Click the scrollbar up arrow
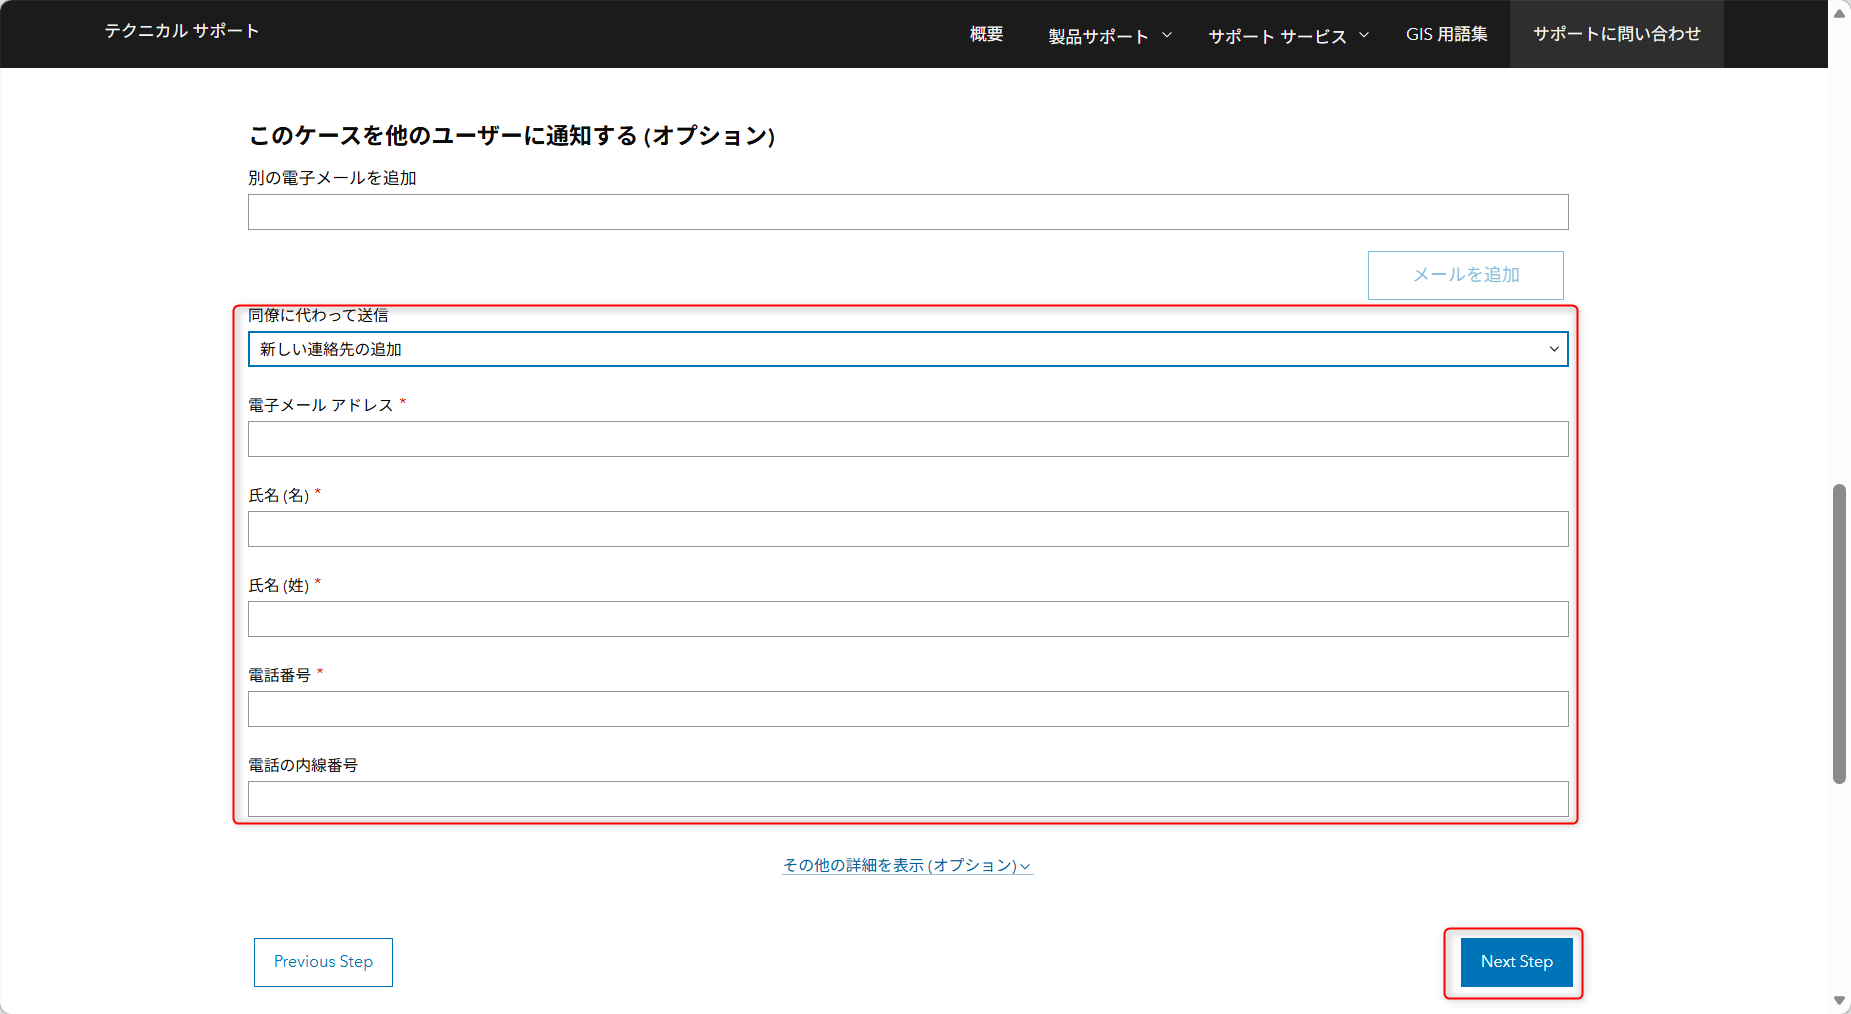Viewport: 1851px width, 1014px height. pyautogui.click(x=1839, y=13)
